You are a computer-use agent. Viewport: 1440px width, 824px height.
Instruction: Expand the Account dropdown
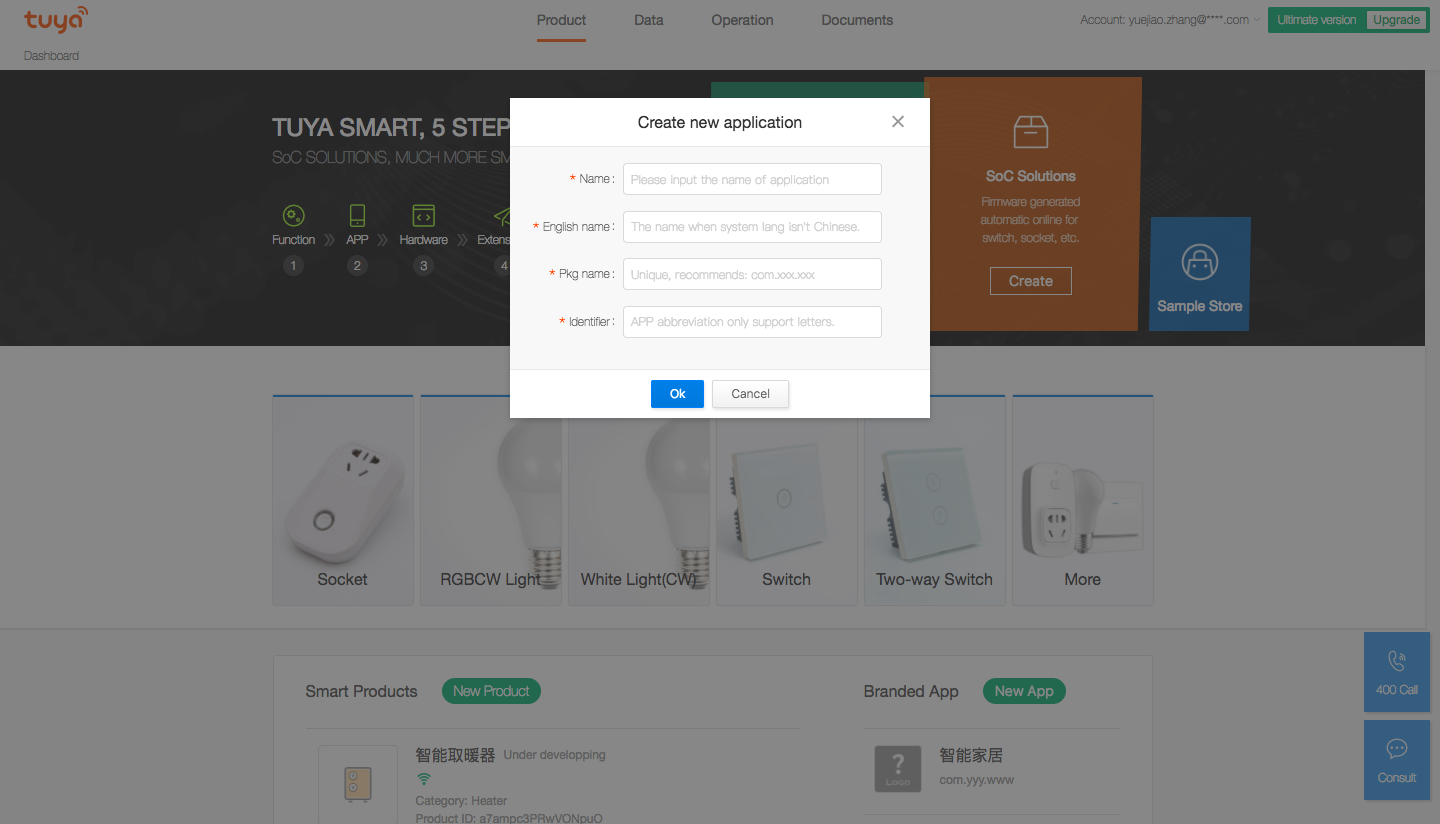pyautogui.click(x=1170, y=20)
